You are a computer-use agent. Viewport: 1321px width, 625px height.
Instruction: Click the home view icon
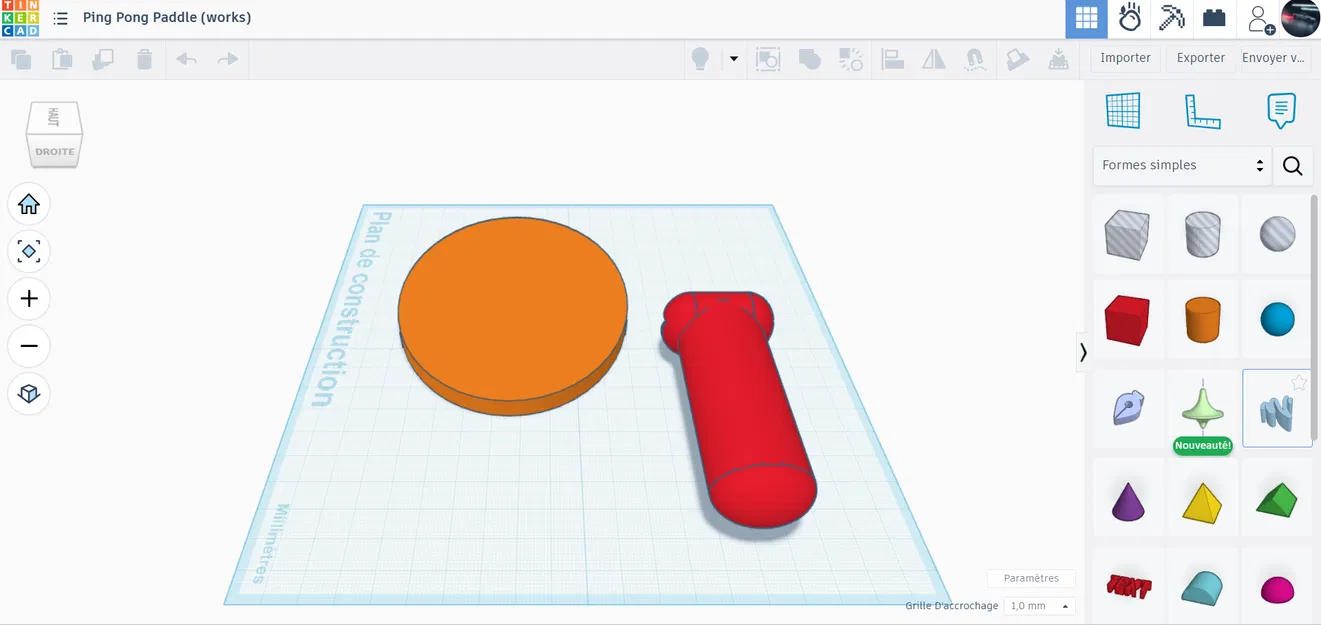click(29, 203)
